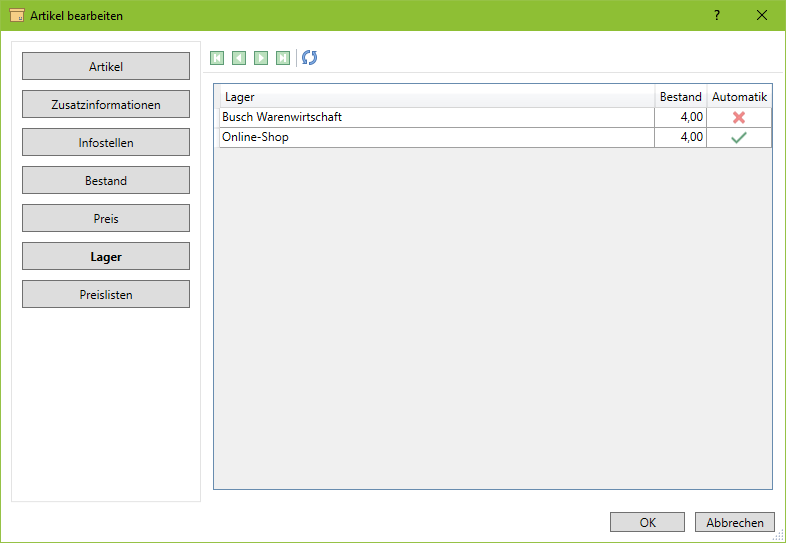The image size is (786, 543).
Task: Toggle Automatik checkmark for Online-Shop
Action: [739, 137]
